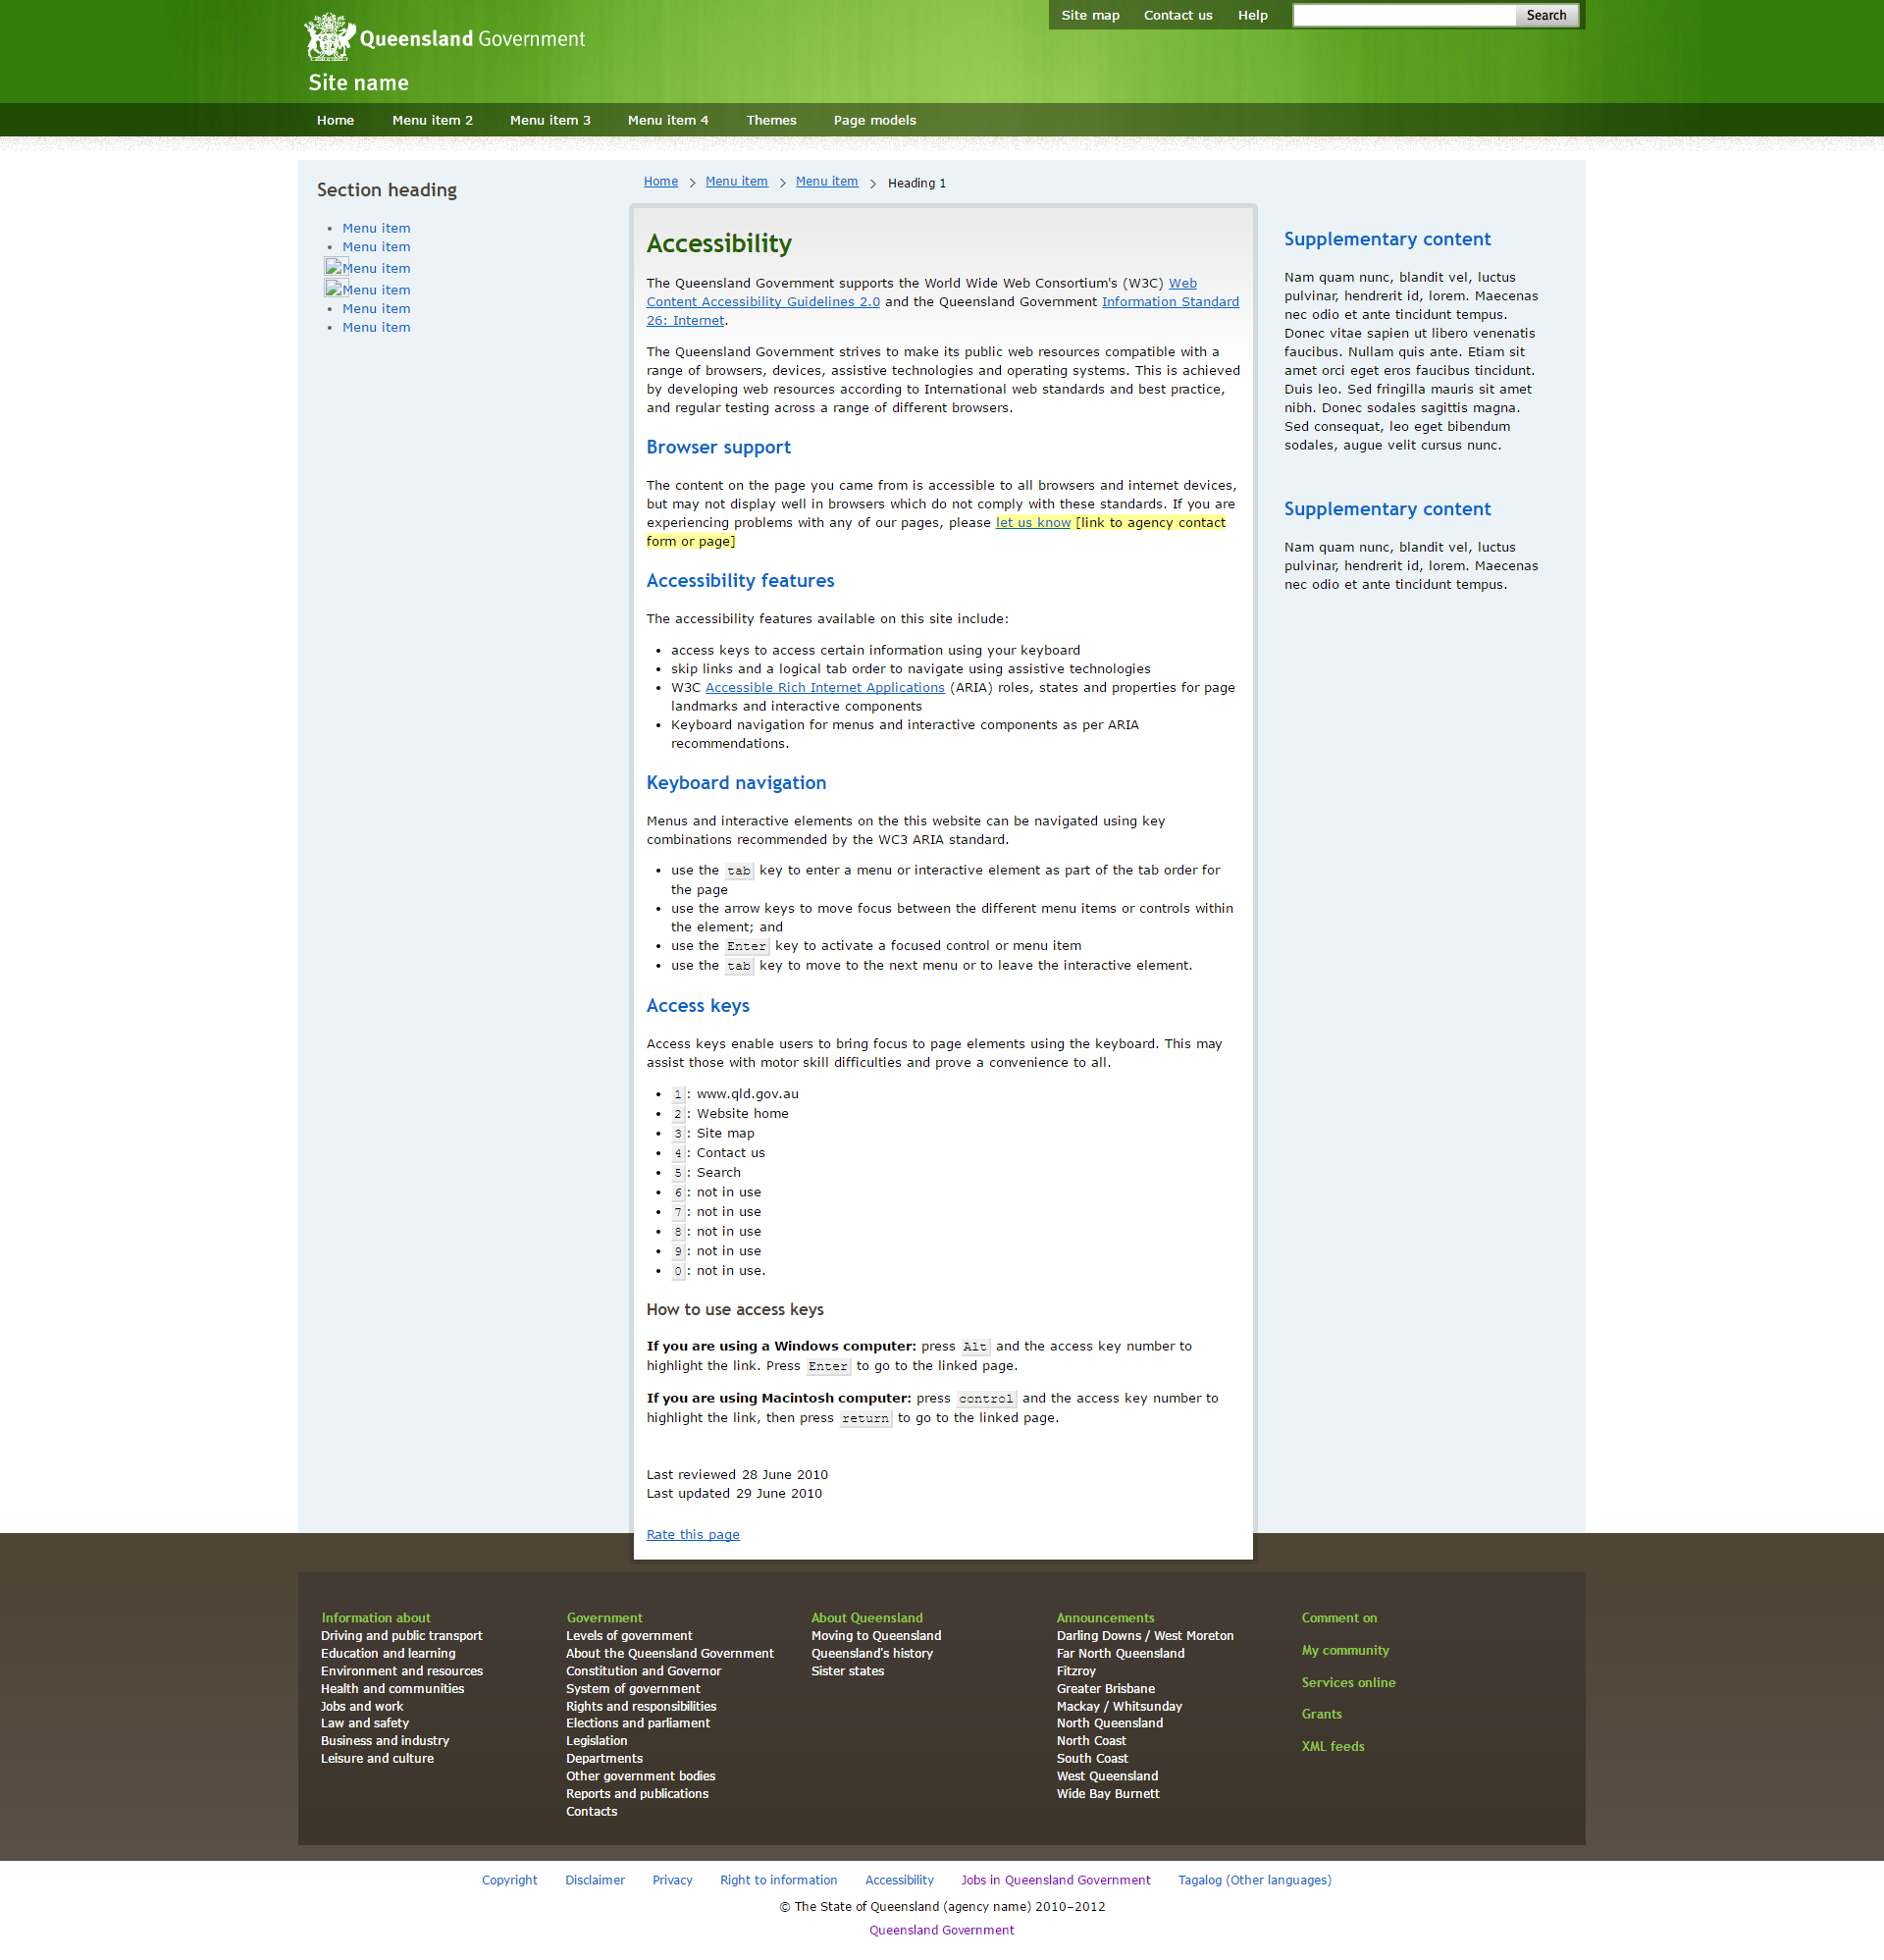Focus the header search text field
The height and width of the screenshot is (1960, 1884).
pos(1403,15)
